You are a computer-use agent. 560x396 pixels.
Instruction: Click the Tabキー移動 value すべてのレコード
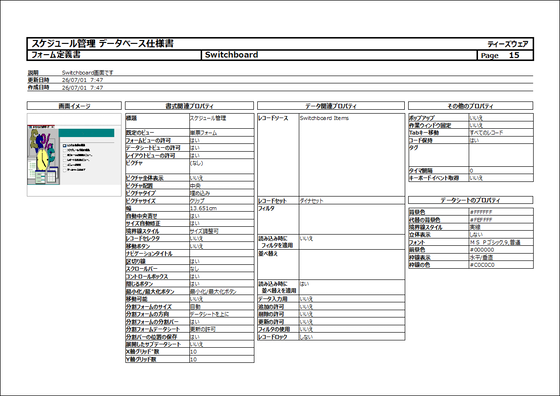486,132
